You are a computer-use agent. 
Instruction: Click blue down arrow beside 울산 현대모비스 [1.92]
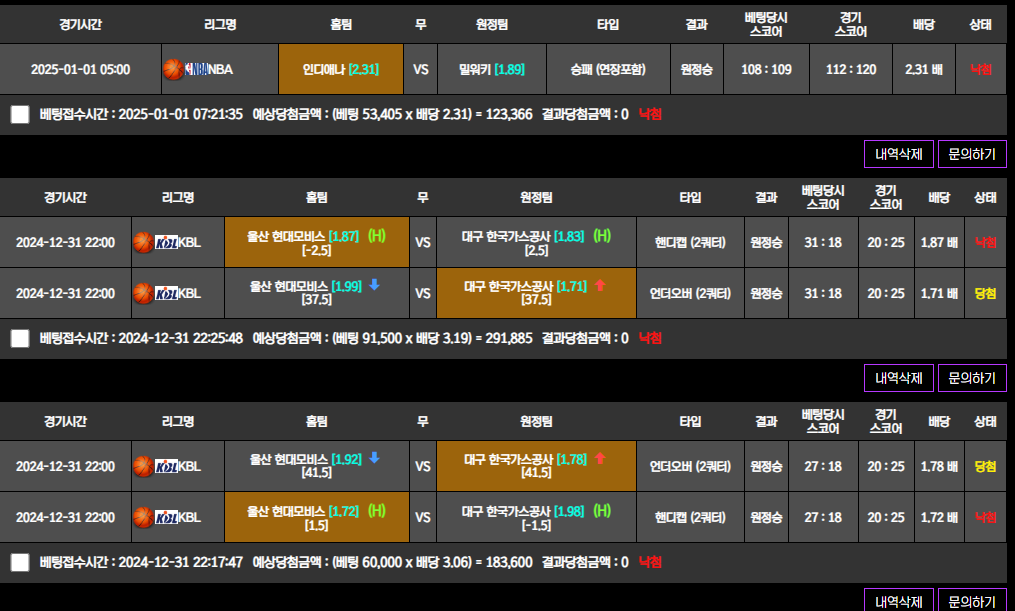(375, 458)
